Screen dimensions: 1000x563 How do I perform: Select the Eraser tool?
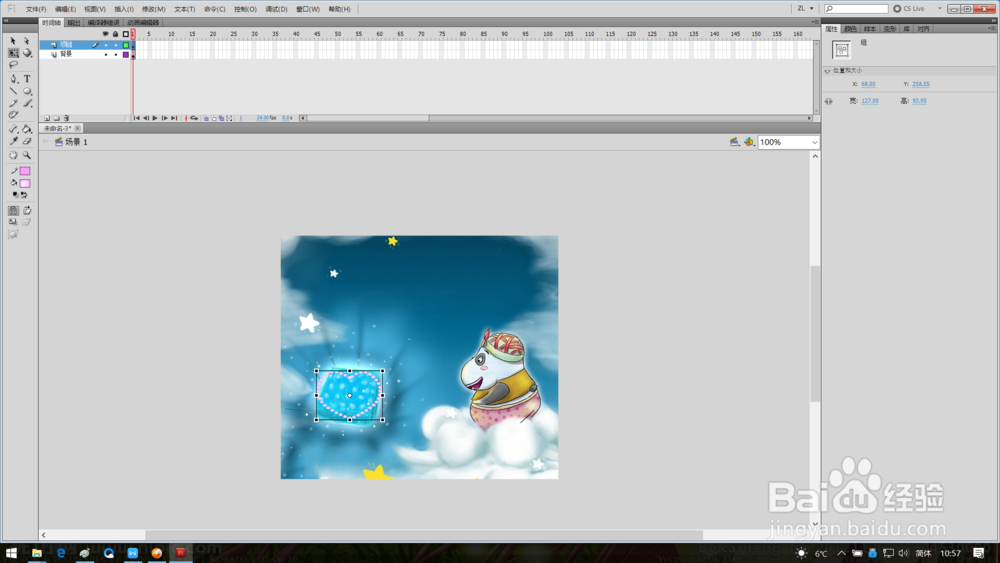click(x=27, y=142)
